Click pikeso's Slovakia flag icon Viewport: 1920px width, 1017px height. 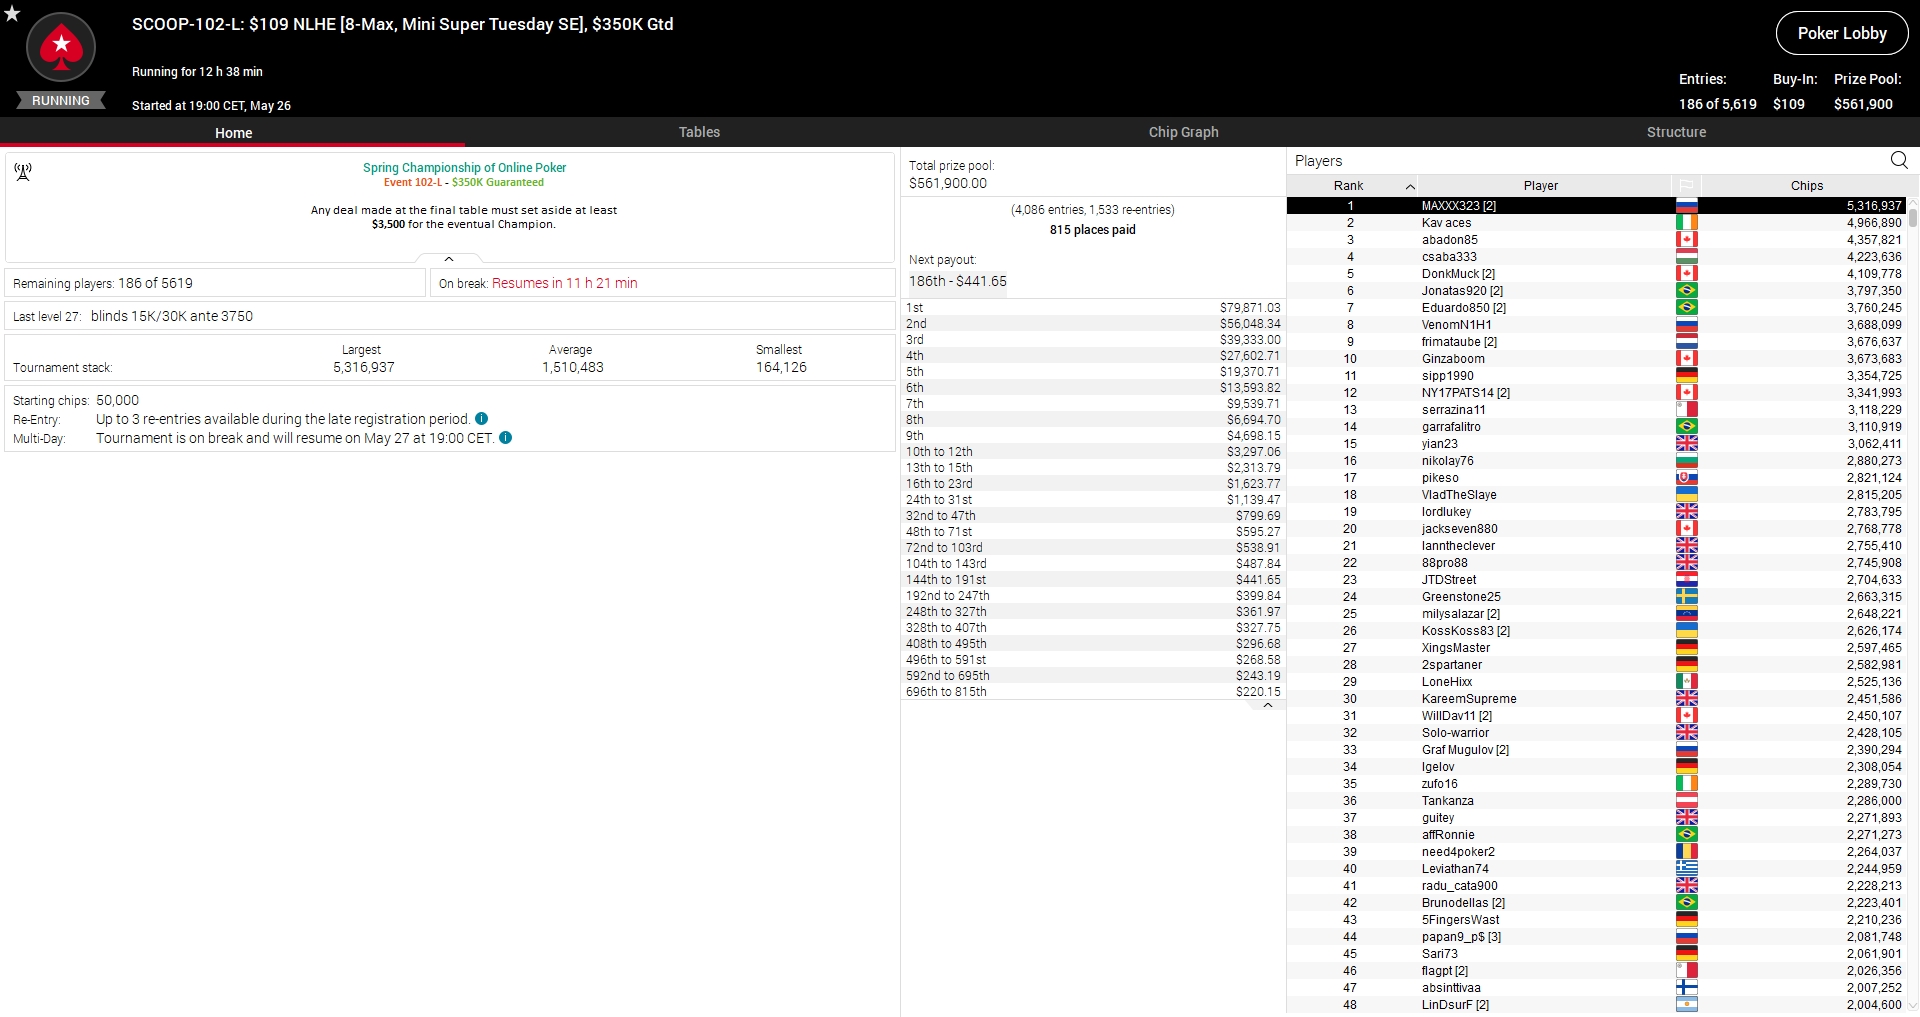point(1686,478)
